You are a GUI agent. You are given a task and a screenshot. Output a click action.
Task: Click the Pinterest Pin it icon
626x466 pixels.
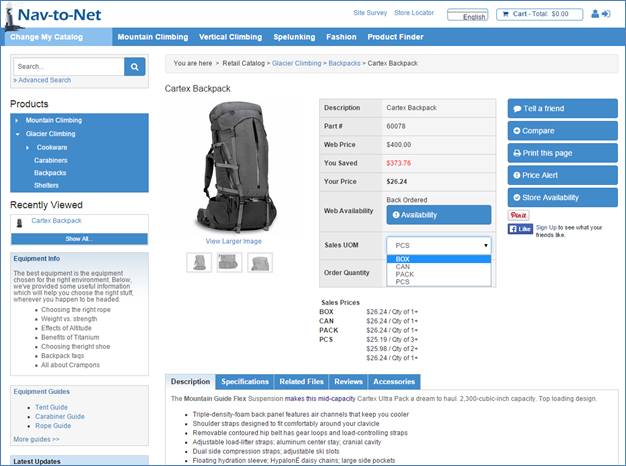pyautogui.click(x=519, y=215)
